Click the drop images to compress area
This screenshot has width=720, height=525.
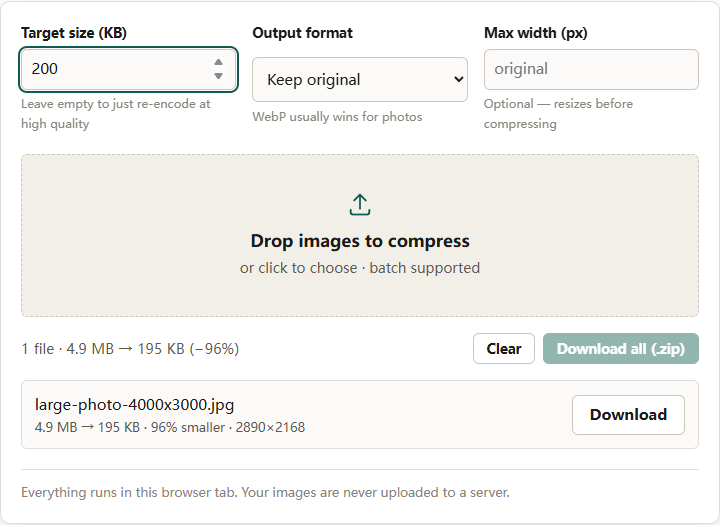360,235
